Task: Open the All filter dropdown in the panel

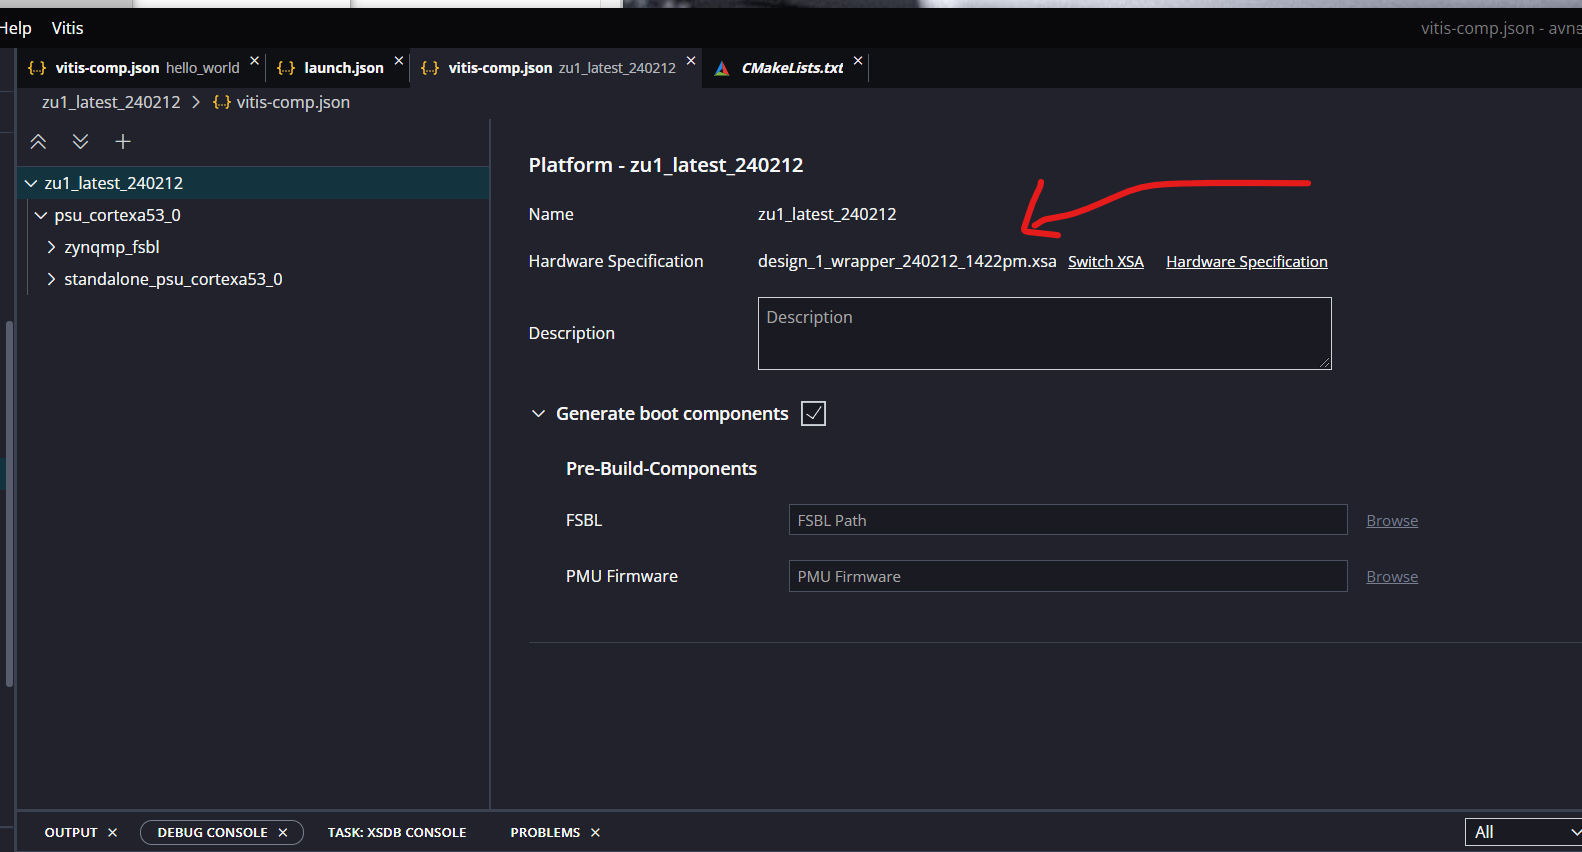Action: (1523, 832)
